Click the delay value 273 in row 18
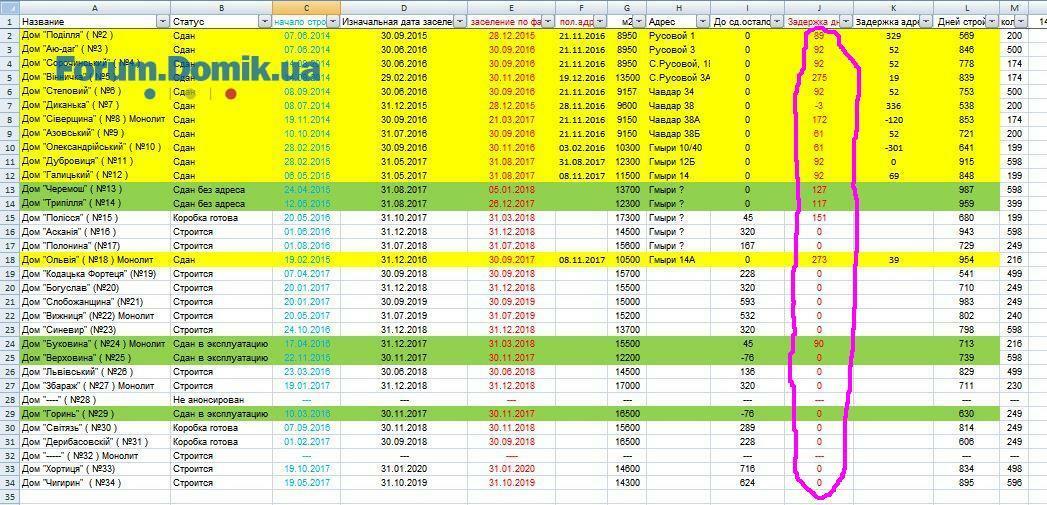This screenshot has height=505, width=1047. pos(818,259)
